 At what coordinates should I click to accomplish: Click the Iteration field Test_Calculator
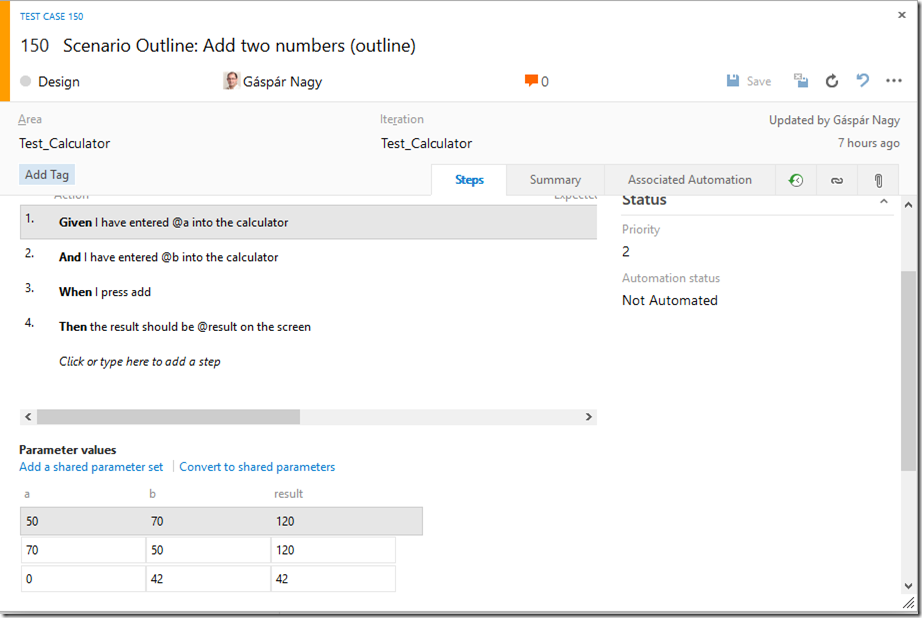(x=426, y=143)
